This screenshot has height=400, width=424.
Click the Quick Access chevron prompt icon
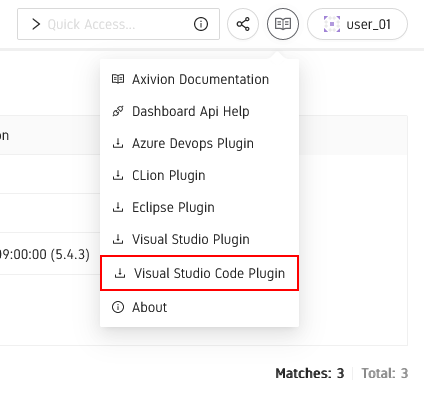pyautogui.click(x=36, y=24)
